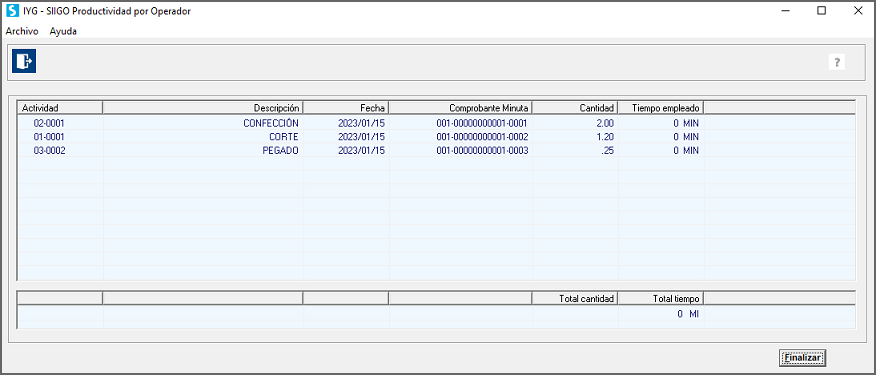This screenshot has height=375, width=876.
Task: Click the Actividad column header
Action: 60,107
